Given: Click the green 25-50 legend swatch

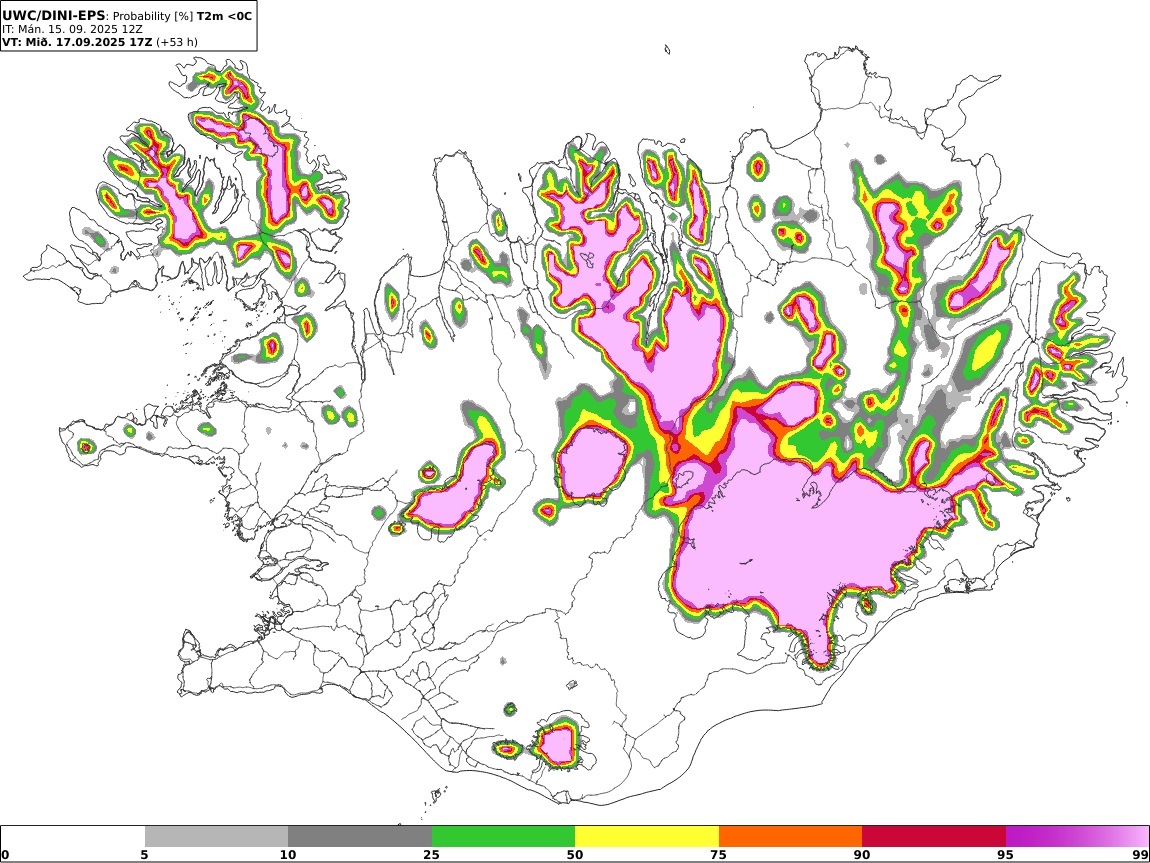Looking at the screenshot, I should click(x=503, y=837).
